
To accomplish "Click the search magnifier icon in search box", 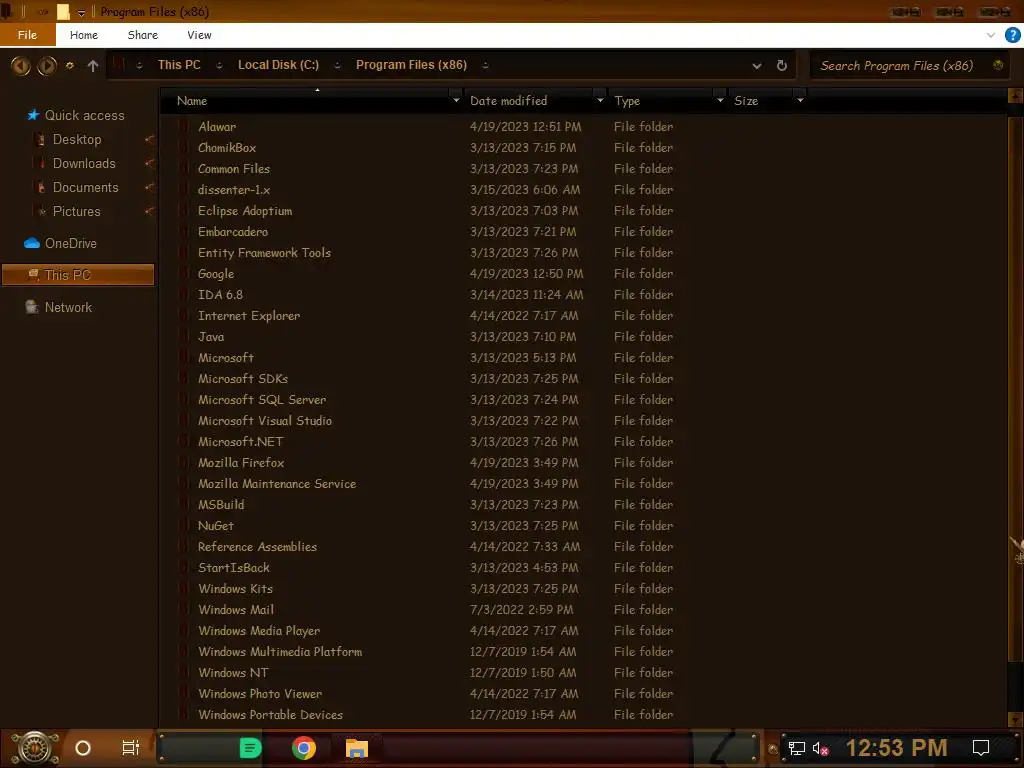I will click(x=998, y=65).
